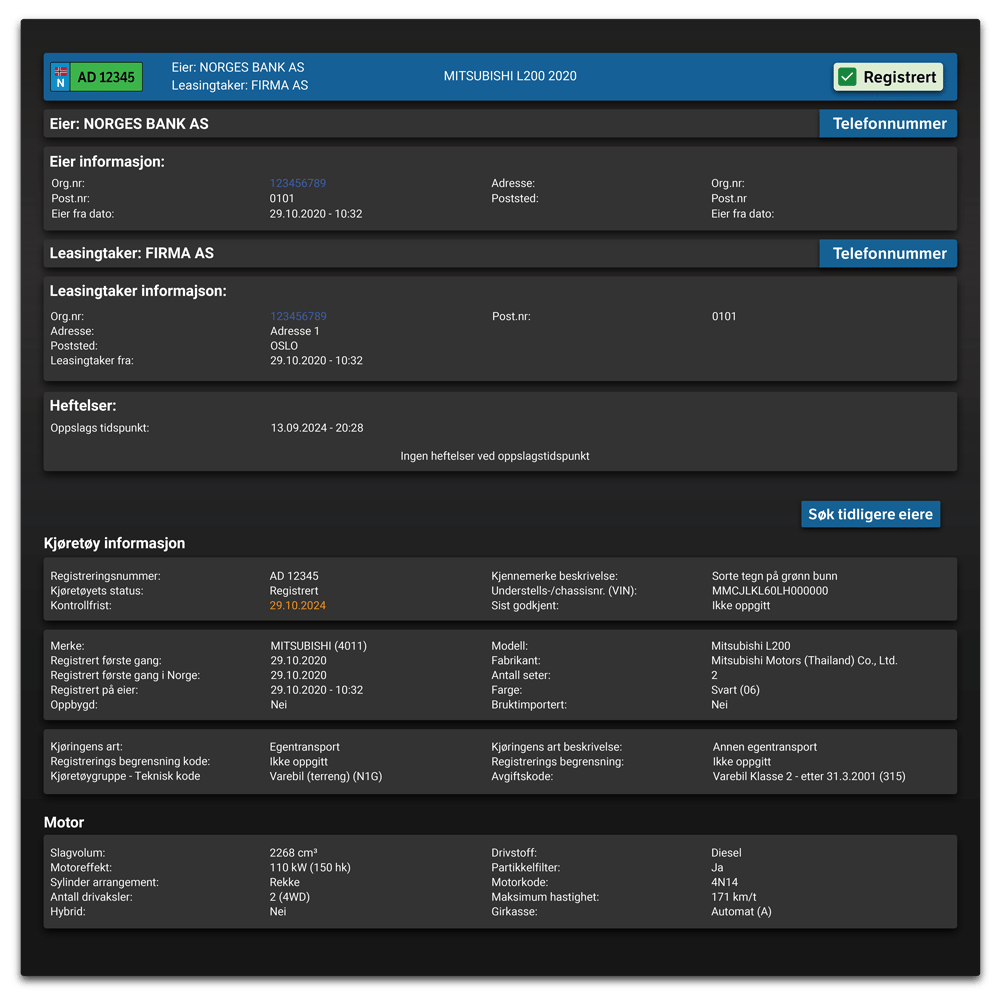The width and height of the screenshot is (1000, 1000).
Task: Click the Kjøringens art value Egentransport
Action: [x=305, y=747]
